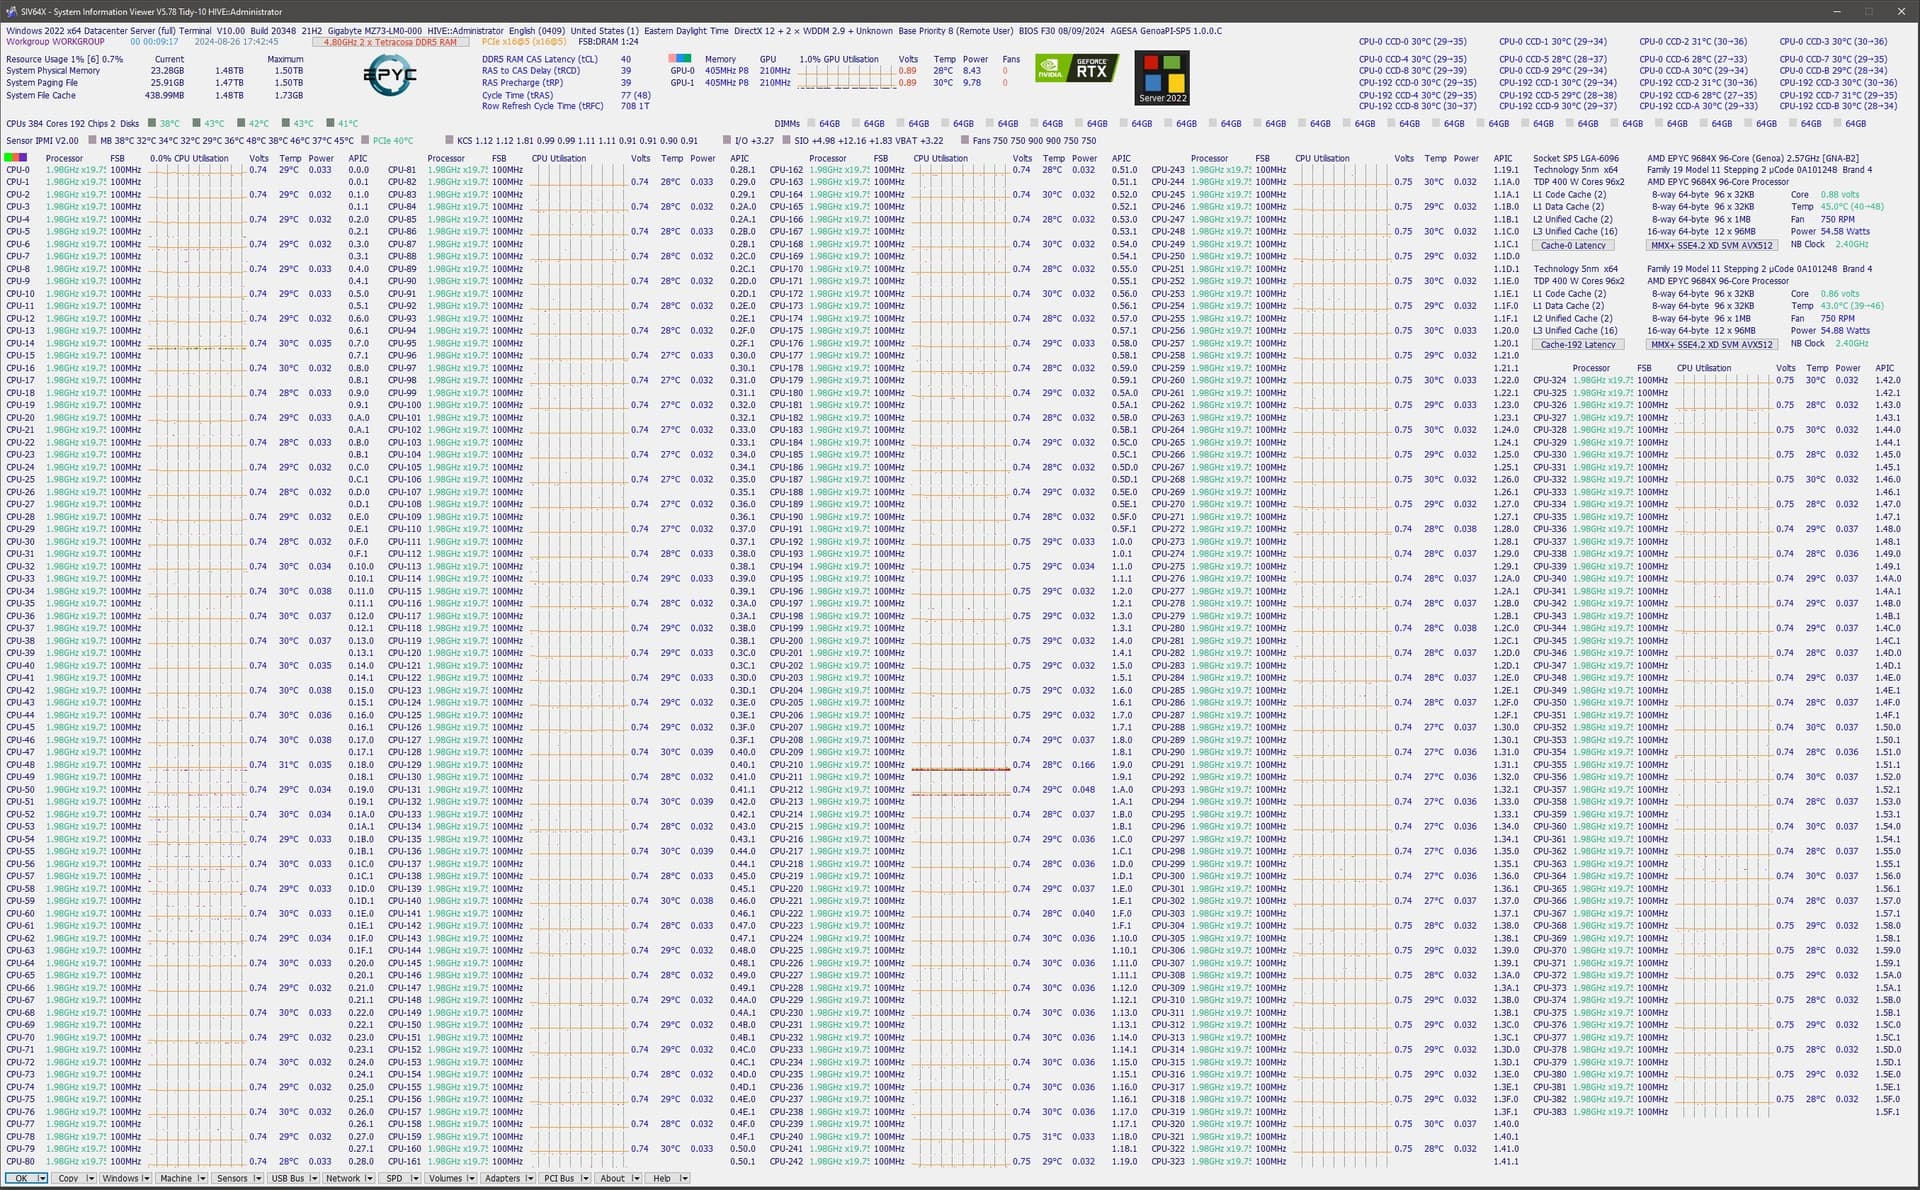Click the multicolor swatch above CPU-0
The image size is (1920, 1190).
16,158
